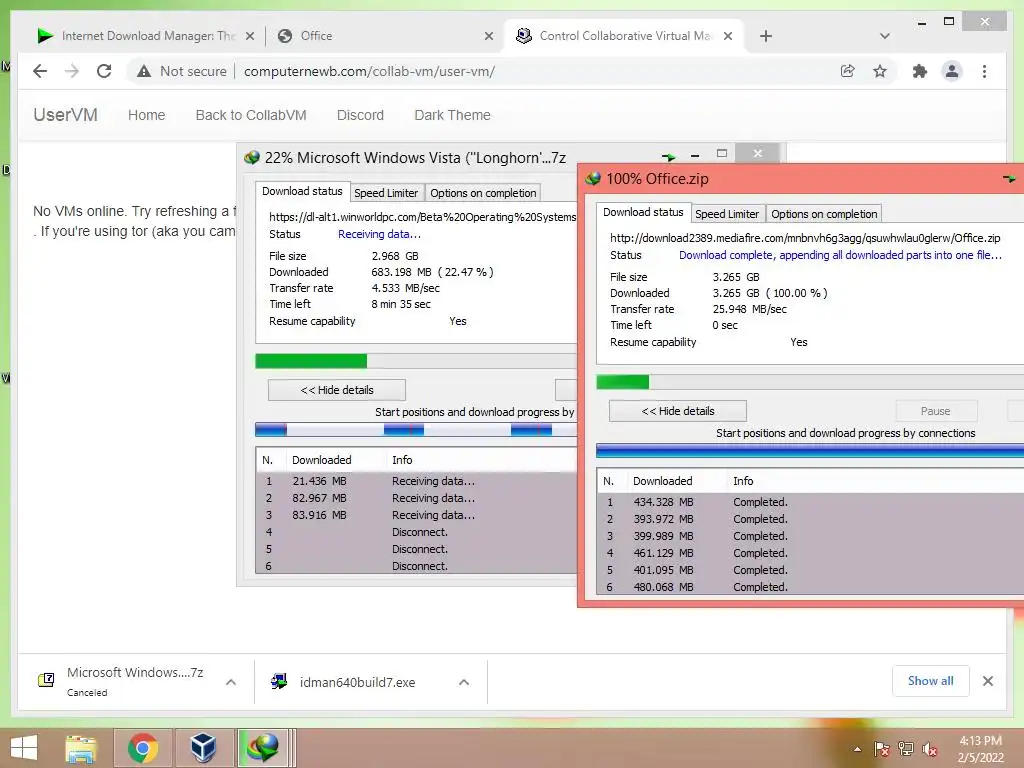The width and height of the screenshot is (1024, 768).
Task: Open Speed Limiter tab in Office.zip window
Action: (x=727, y=214)
